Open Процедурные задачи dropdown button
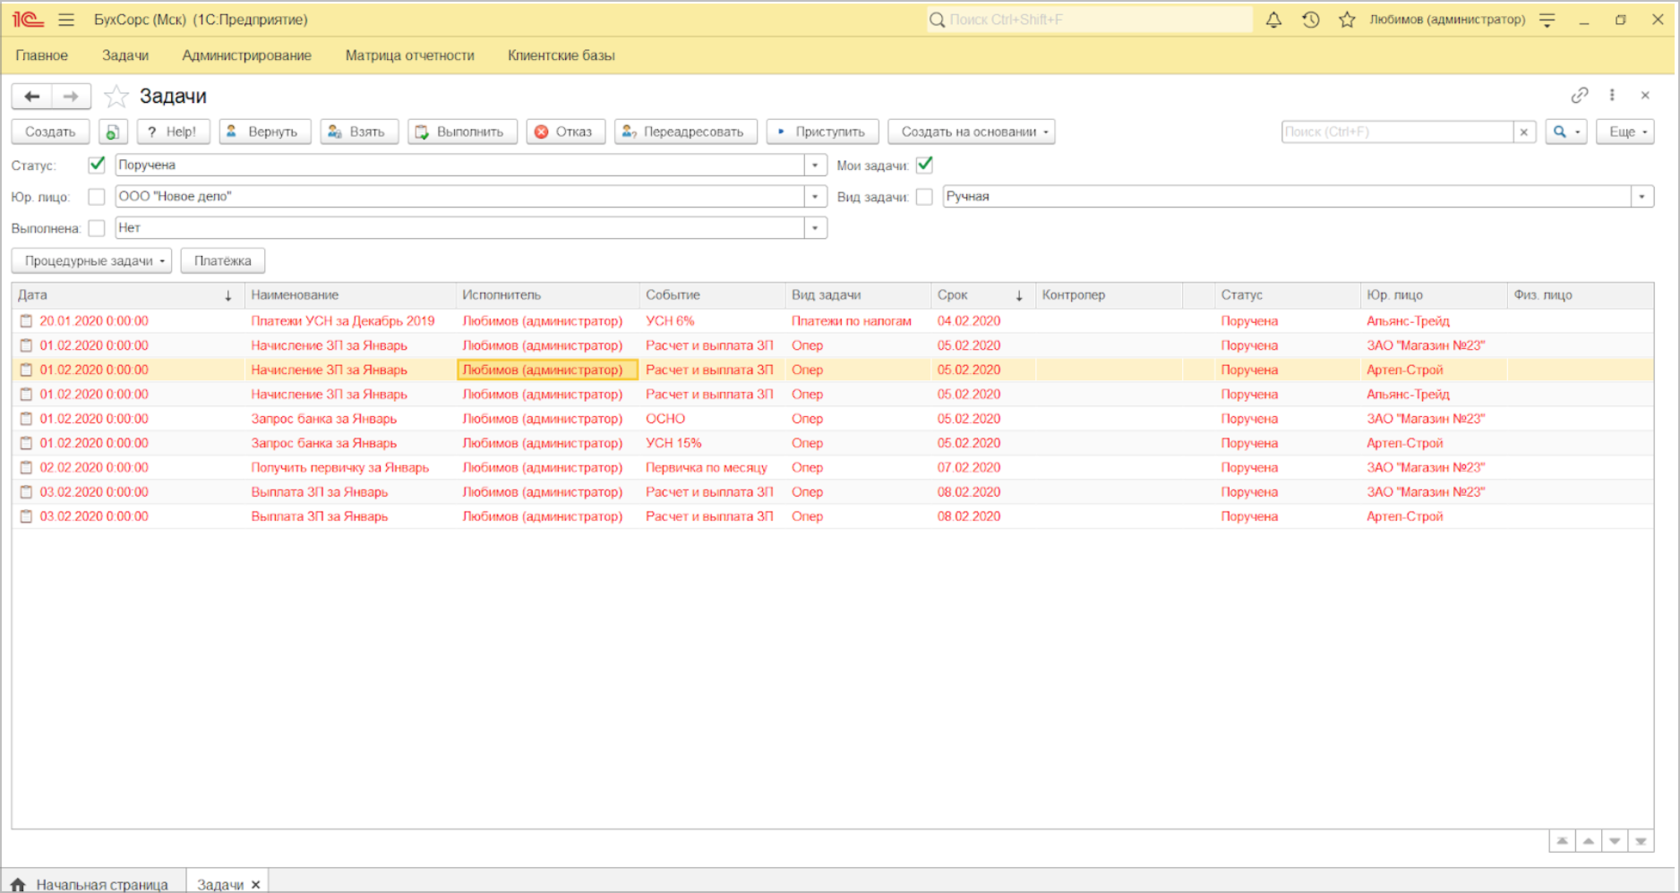This screenshot has width=1680, height=893. point(92,261)
